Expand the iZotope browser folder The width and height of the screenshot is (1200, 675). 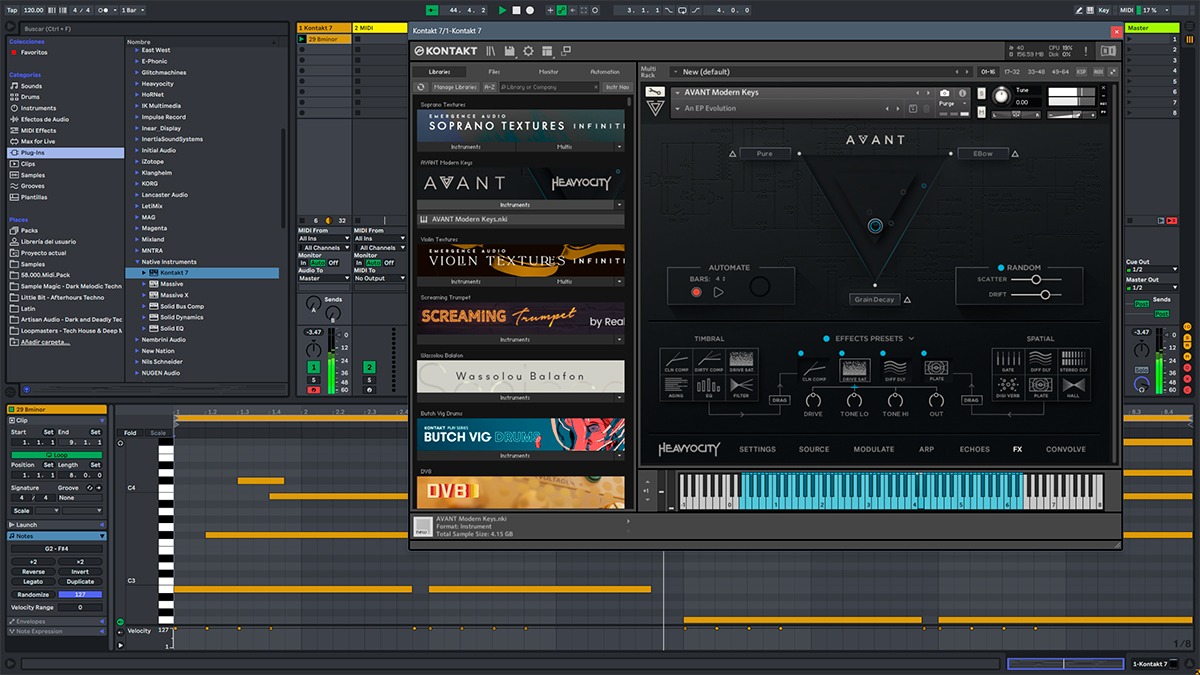point(138,161)
